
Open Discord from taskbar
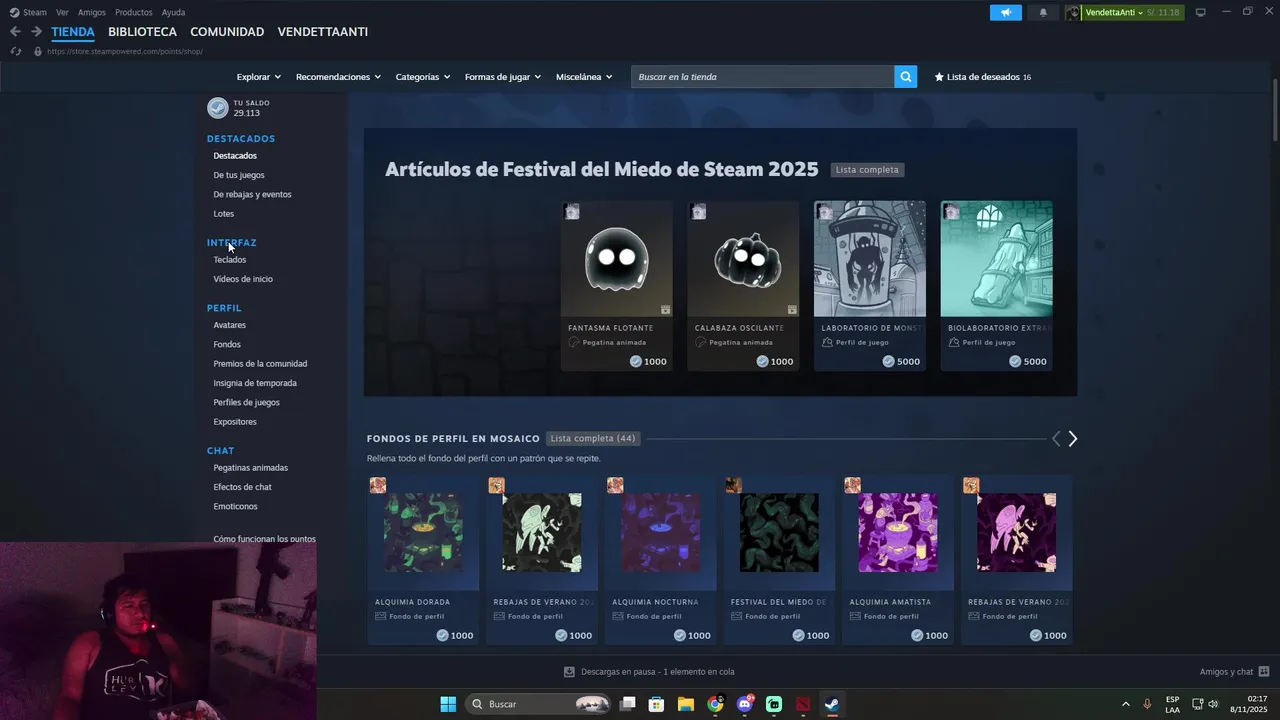(x=744, y=704)
